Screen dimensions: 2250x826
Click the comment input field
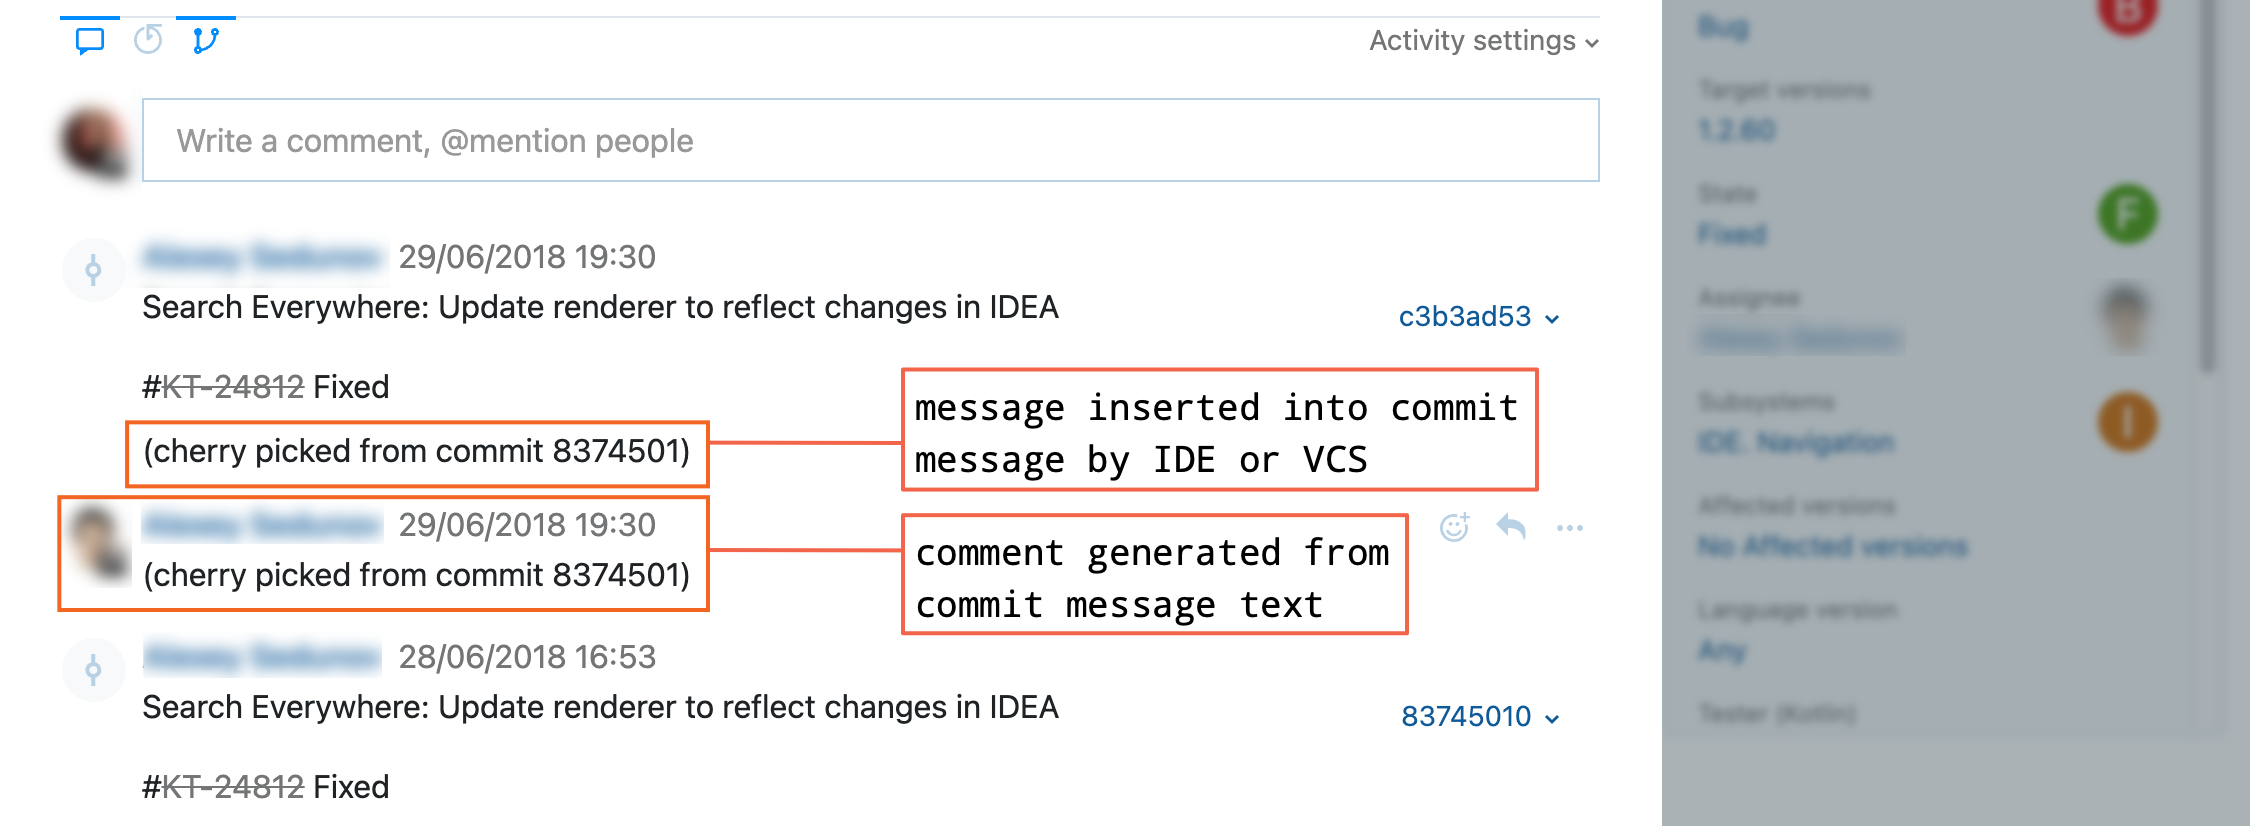[x=870, y=140]
